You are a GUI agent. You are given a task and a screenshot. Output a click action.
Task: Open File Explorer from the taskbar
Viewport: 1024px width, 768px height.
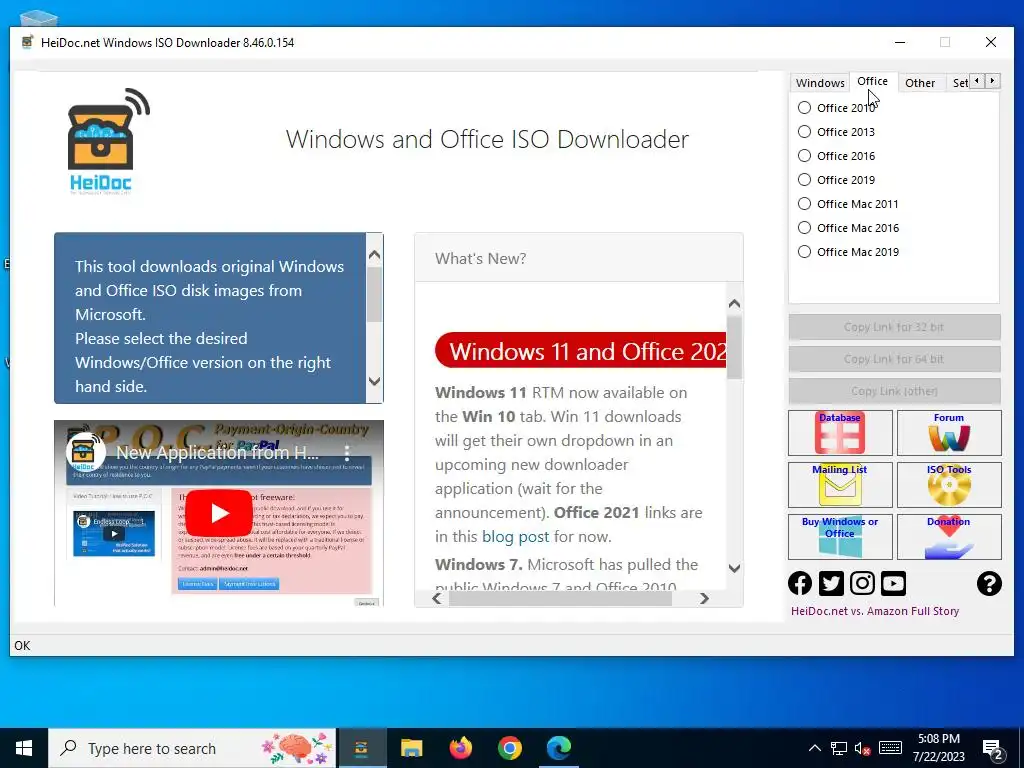coord(411,748)
